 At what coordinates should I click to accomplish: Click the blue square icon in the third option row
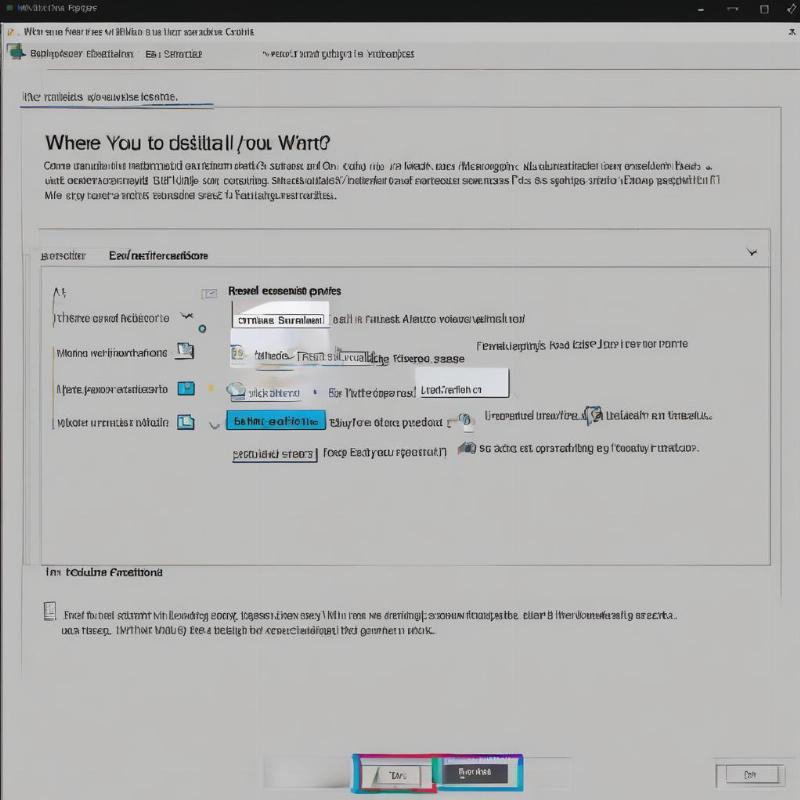tap(185, 388)
